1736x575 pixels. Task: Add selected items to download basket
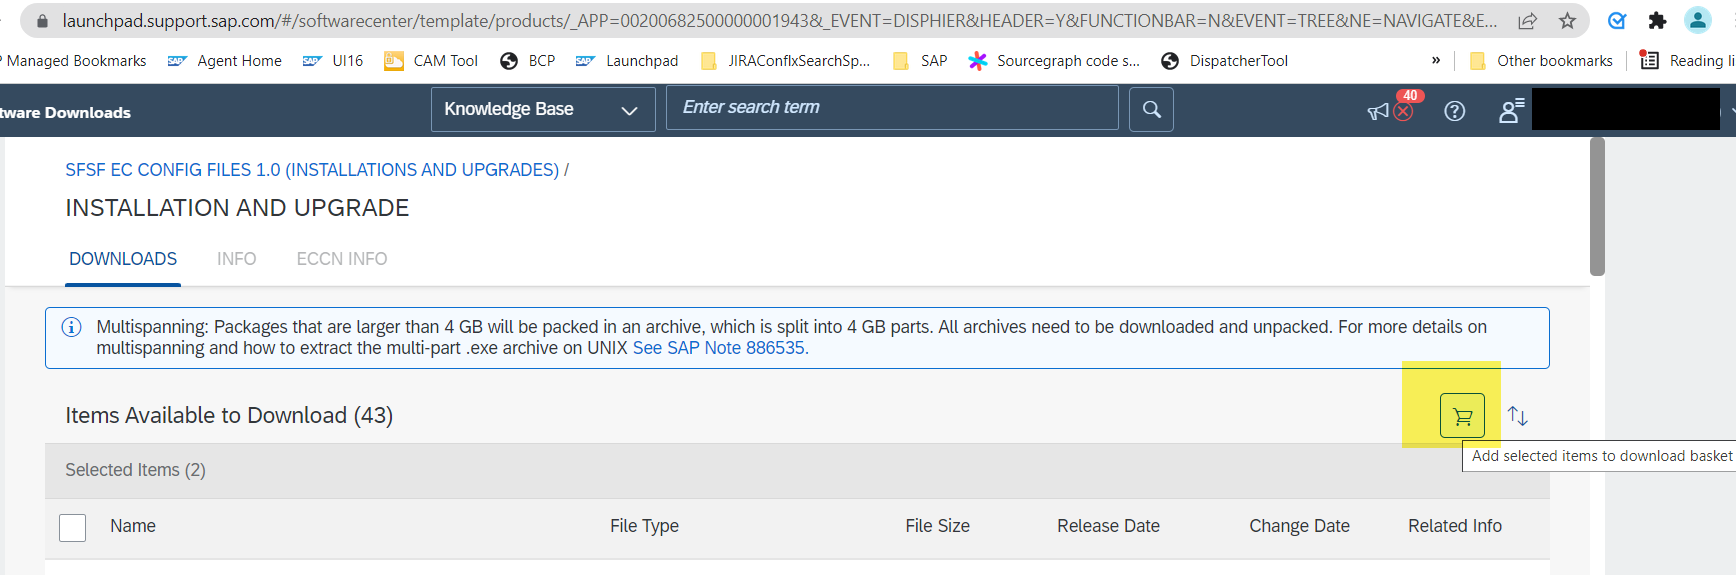click(1462, 416)
